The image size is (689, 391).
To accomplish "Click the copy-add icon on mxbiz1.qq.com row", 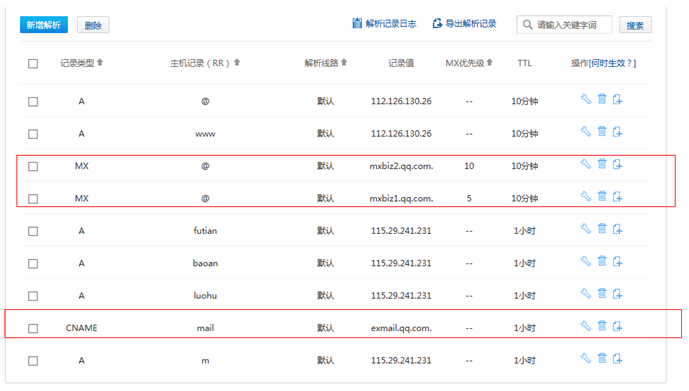I will point(617,196).
